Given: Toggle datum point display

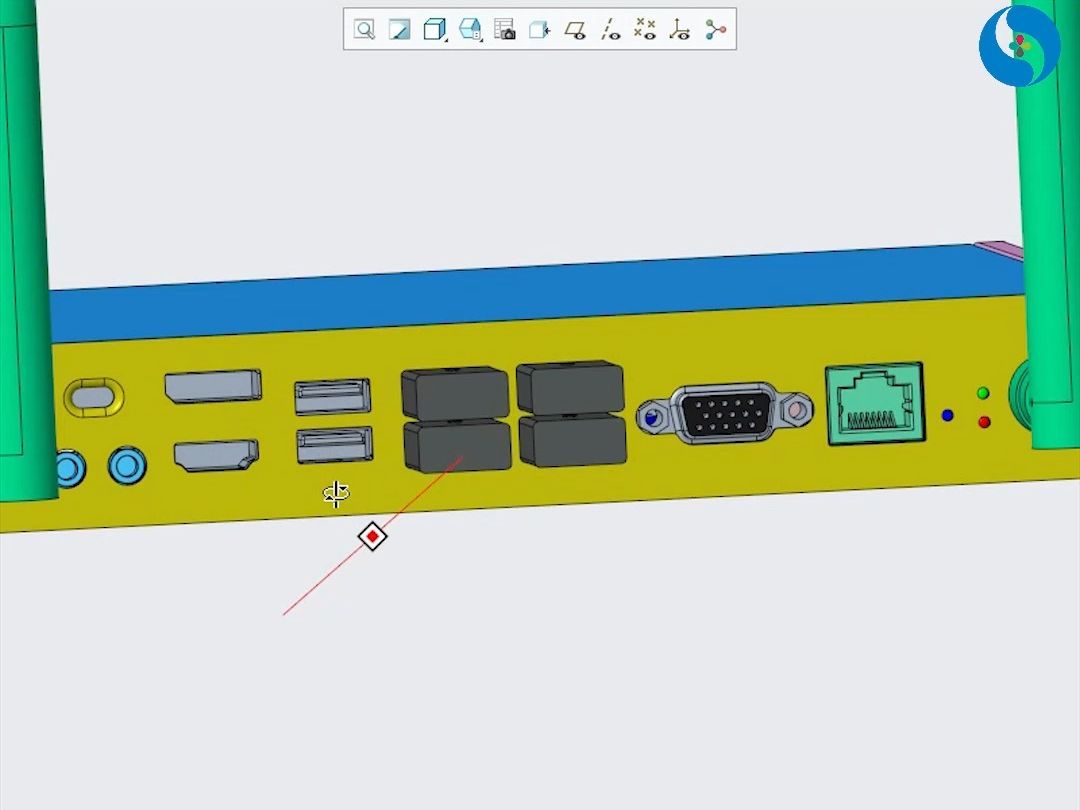Looking at the screenshot, I should pyautogui.click(x=645, y=30).
